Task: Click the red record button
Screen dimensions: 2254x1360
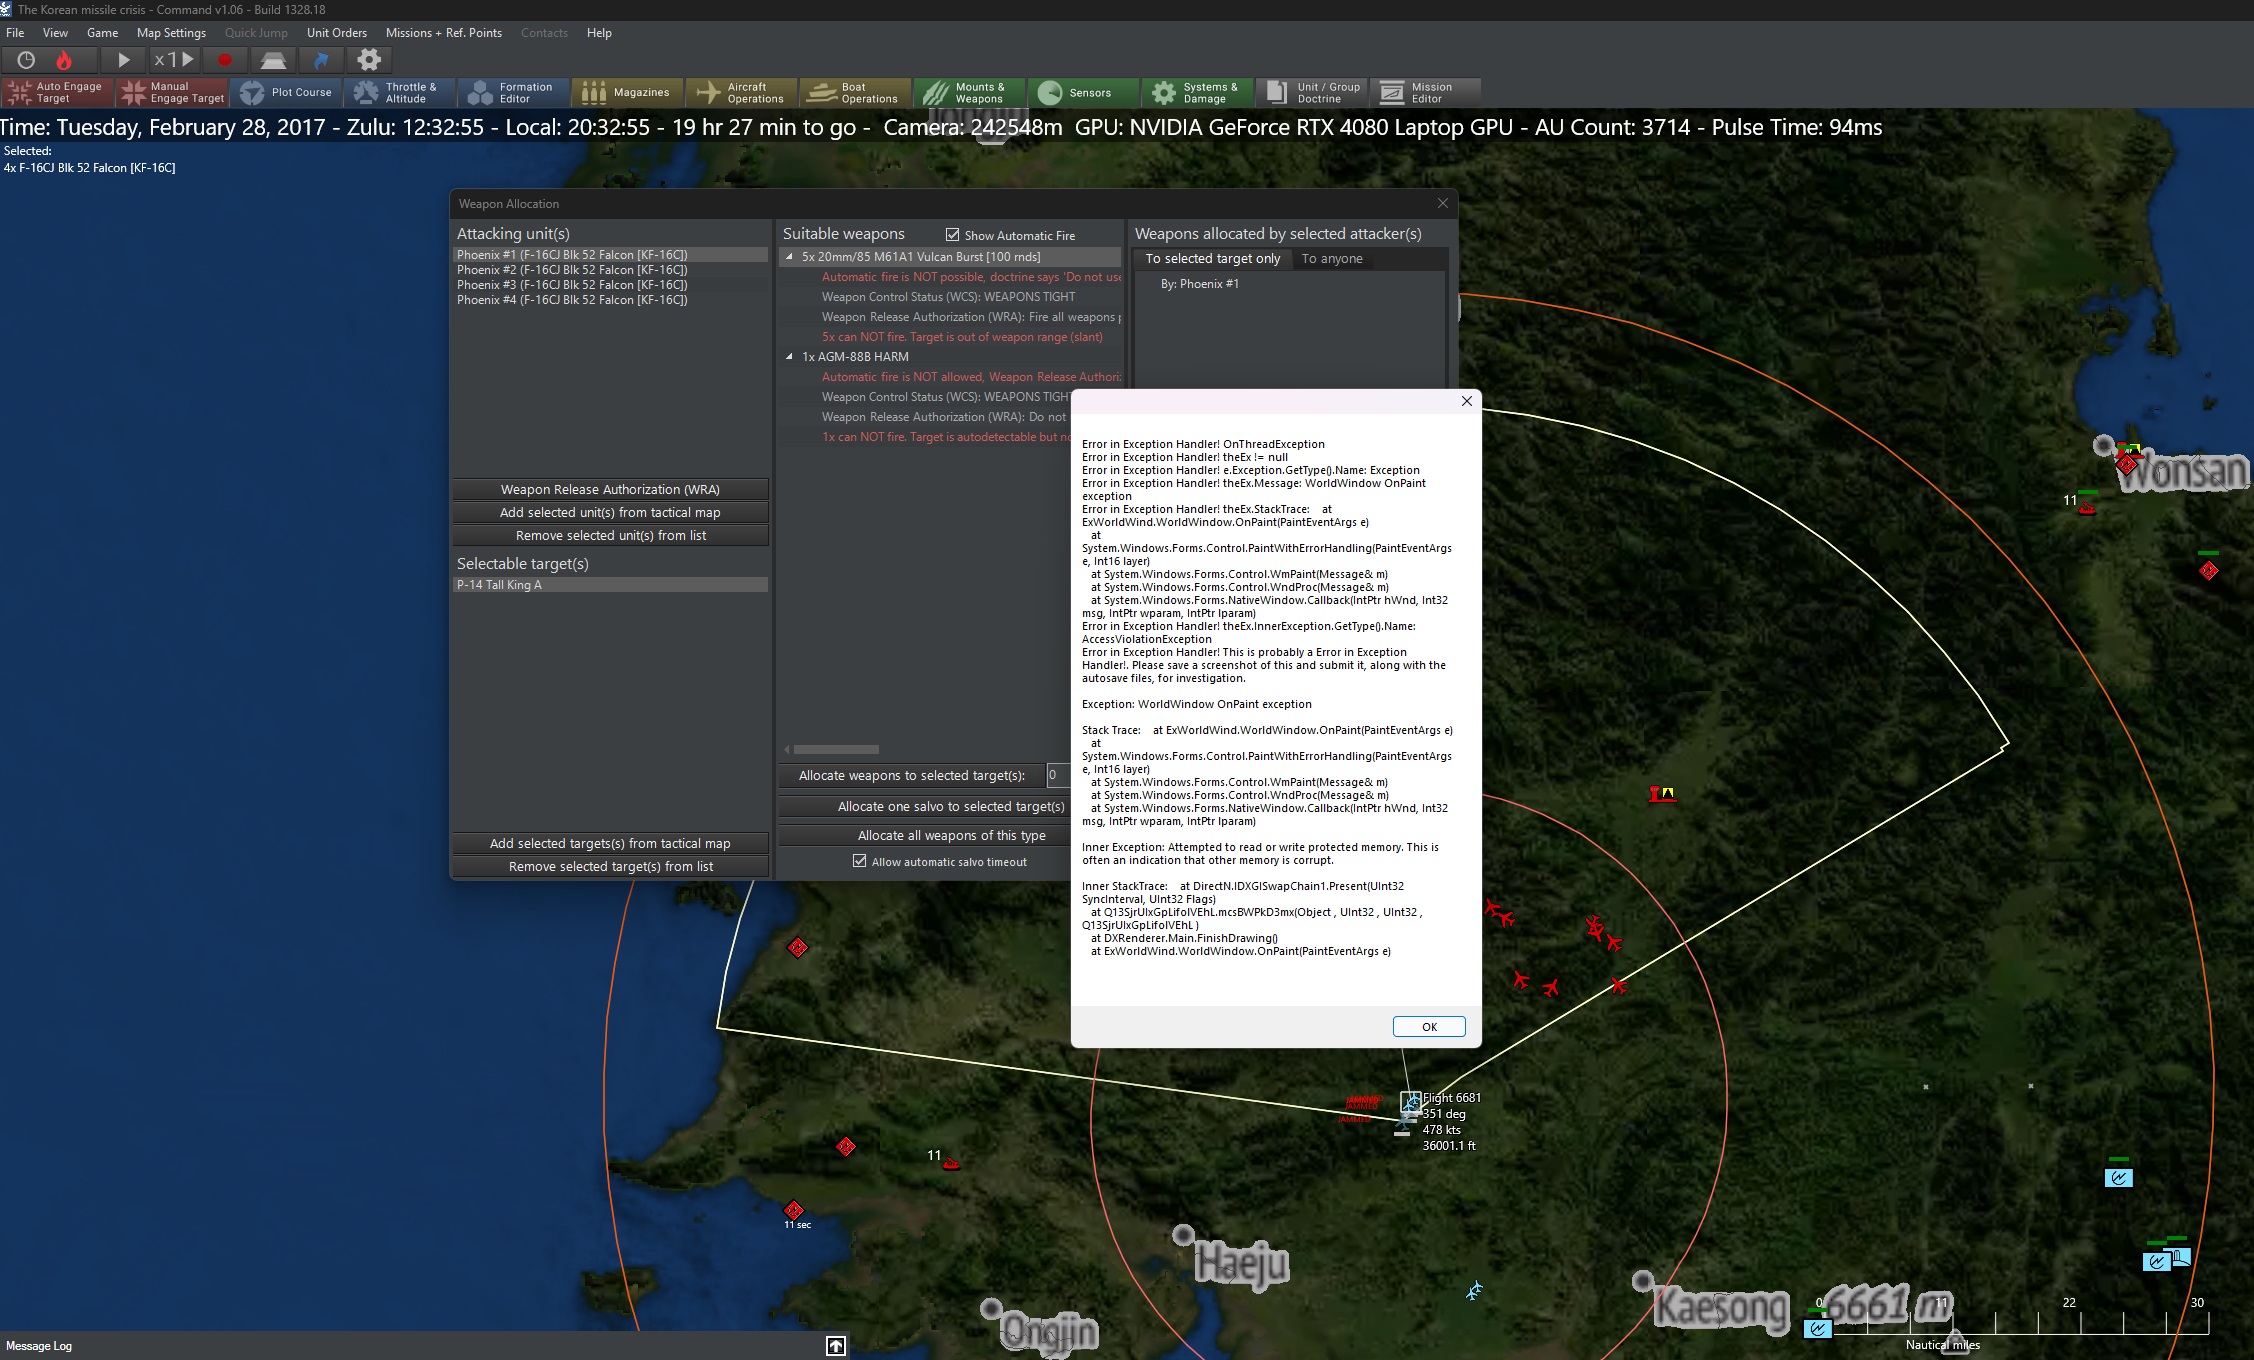Action: tap(224, 60)
